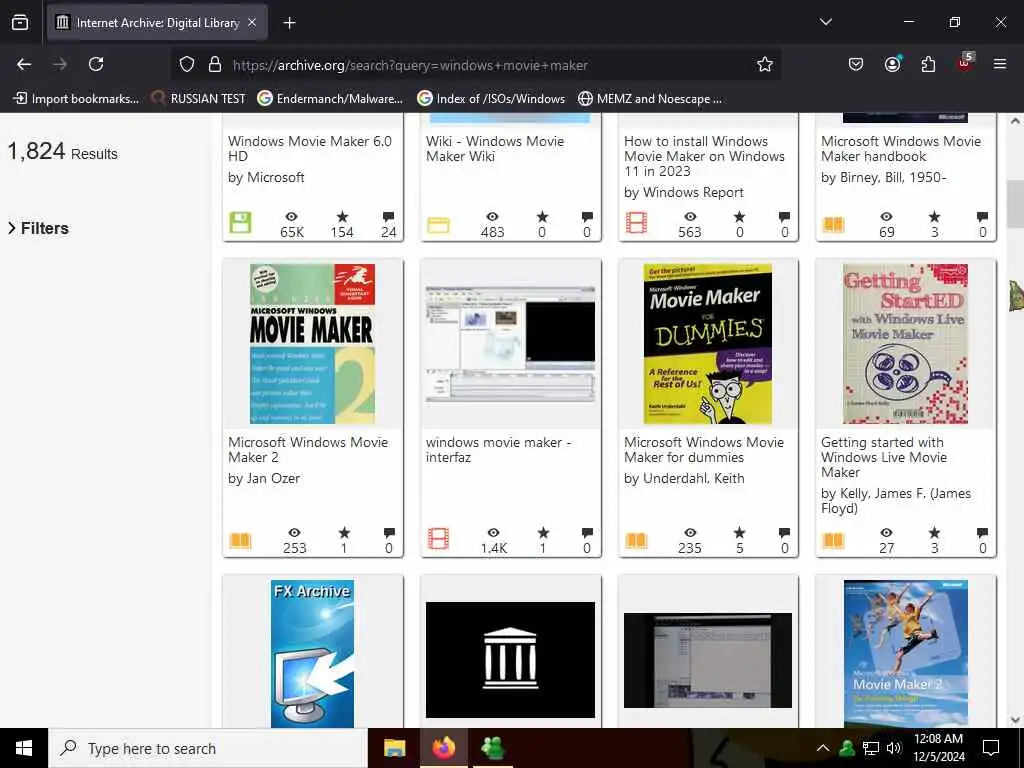Click the Movie Maker 2 book cover
This screenshot has height=768, width=1024.
click(x=312, y=344)
